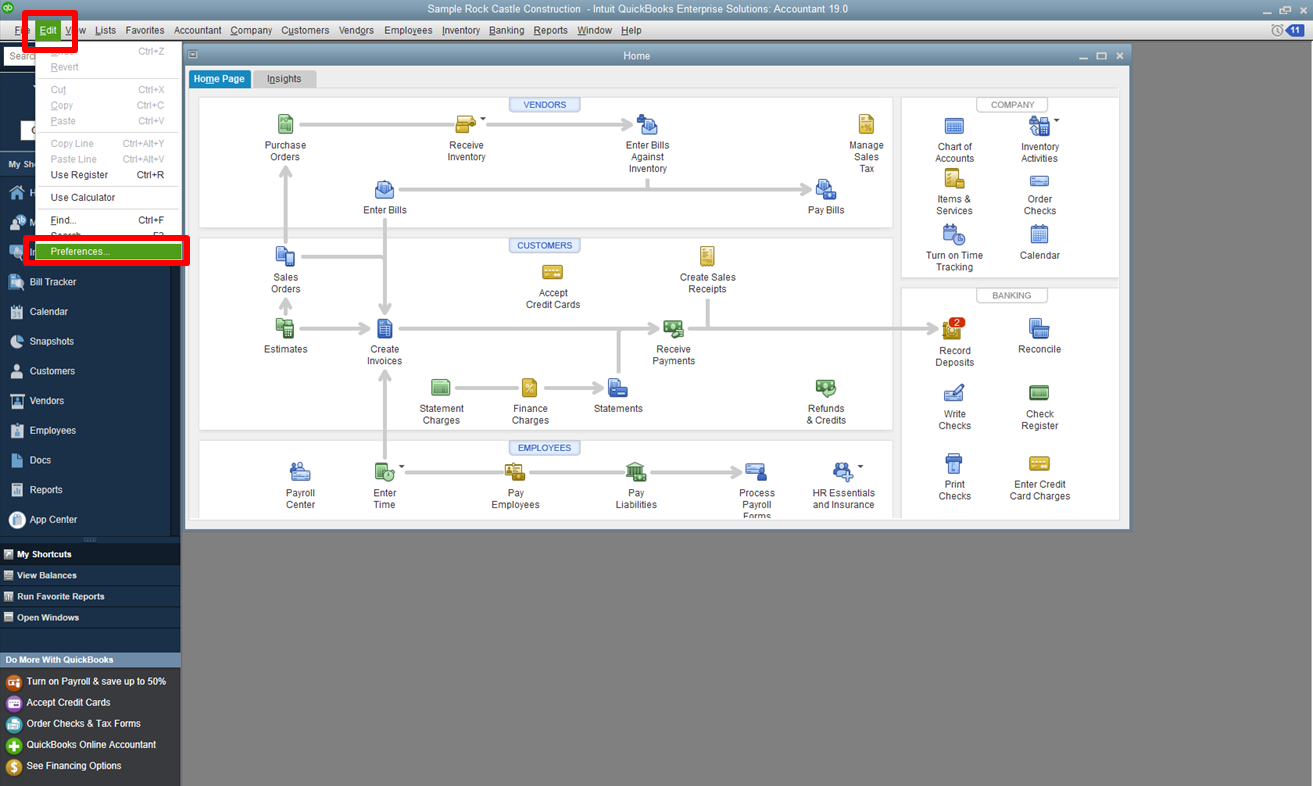The image size is (1313, 786).
Task: Expand the Receive Inventory dropdown arrow
Action: pyautogui.click(x=483, y=120)
